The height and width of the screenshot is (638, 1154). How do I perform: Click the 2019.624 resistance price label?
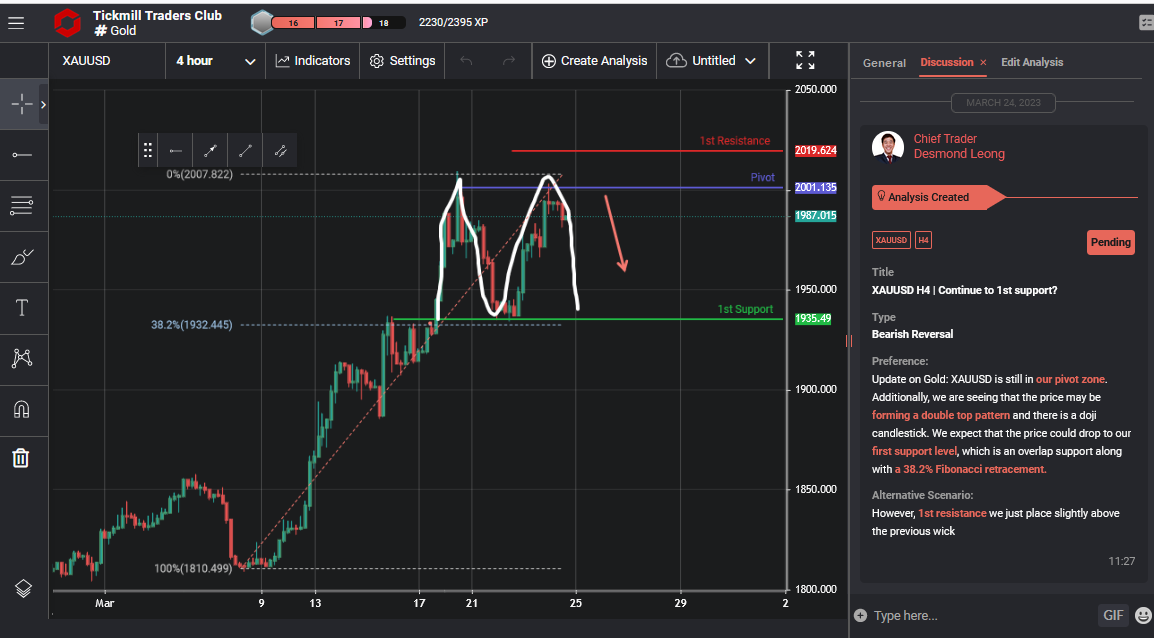[815, 151]
